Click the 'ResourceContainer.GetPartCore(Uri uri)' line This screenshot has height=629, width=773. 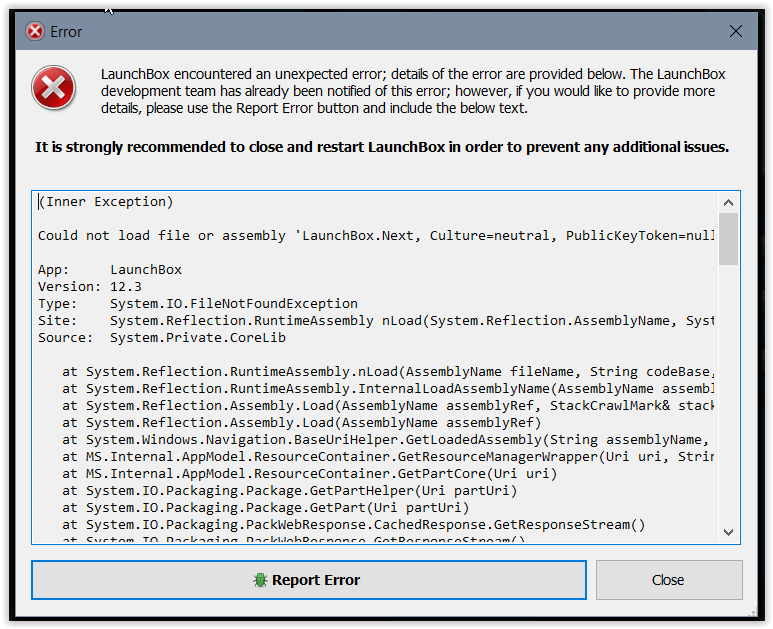point(310,474)
